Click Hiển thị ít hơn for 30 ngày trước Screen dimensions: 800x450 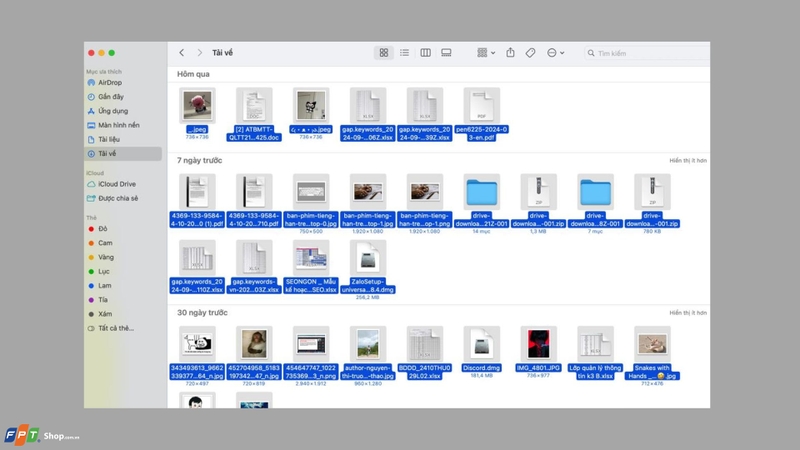coord(688,313)
